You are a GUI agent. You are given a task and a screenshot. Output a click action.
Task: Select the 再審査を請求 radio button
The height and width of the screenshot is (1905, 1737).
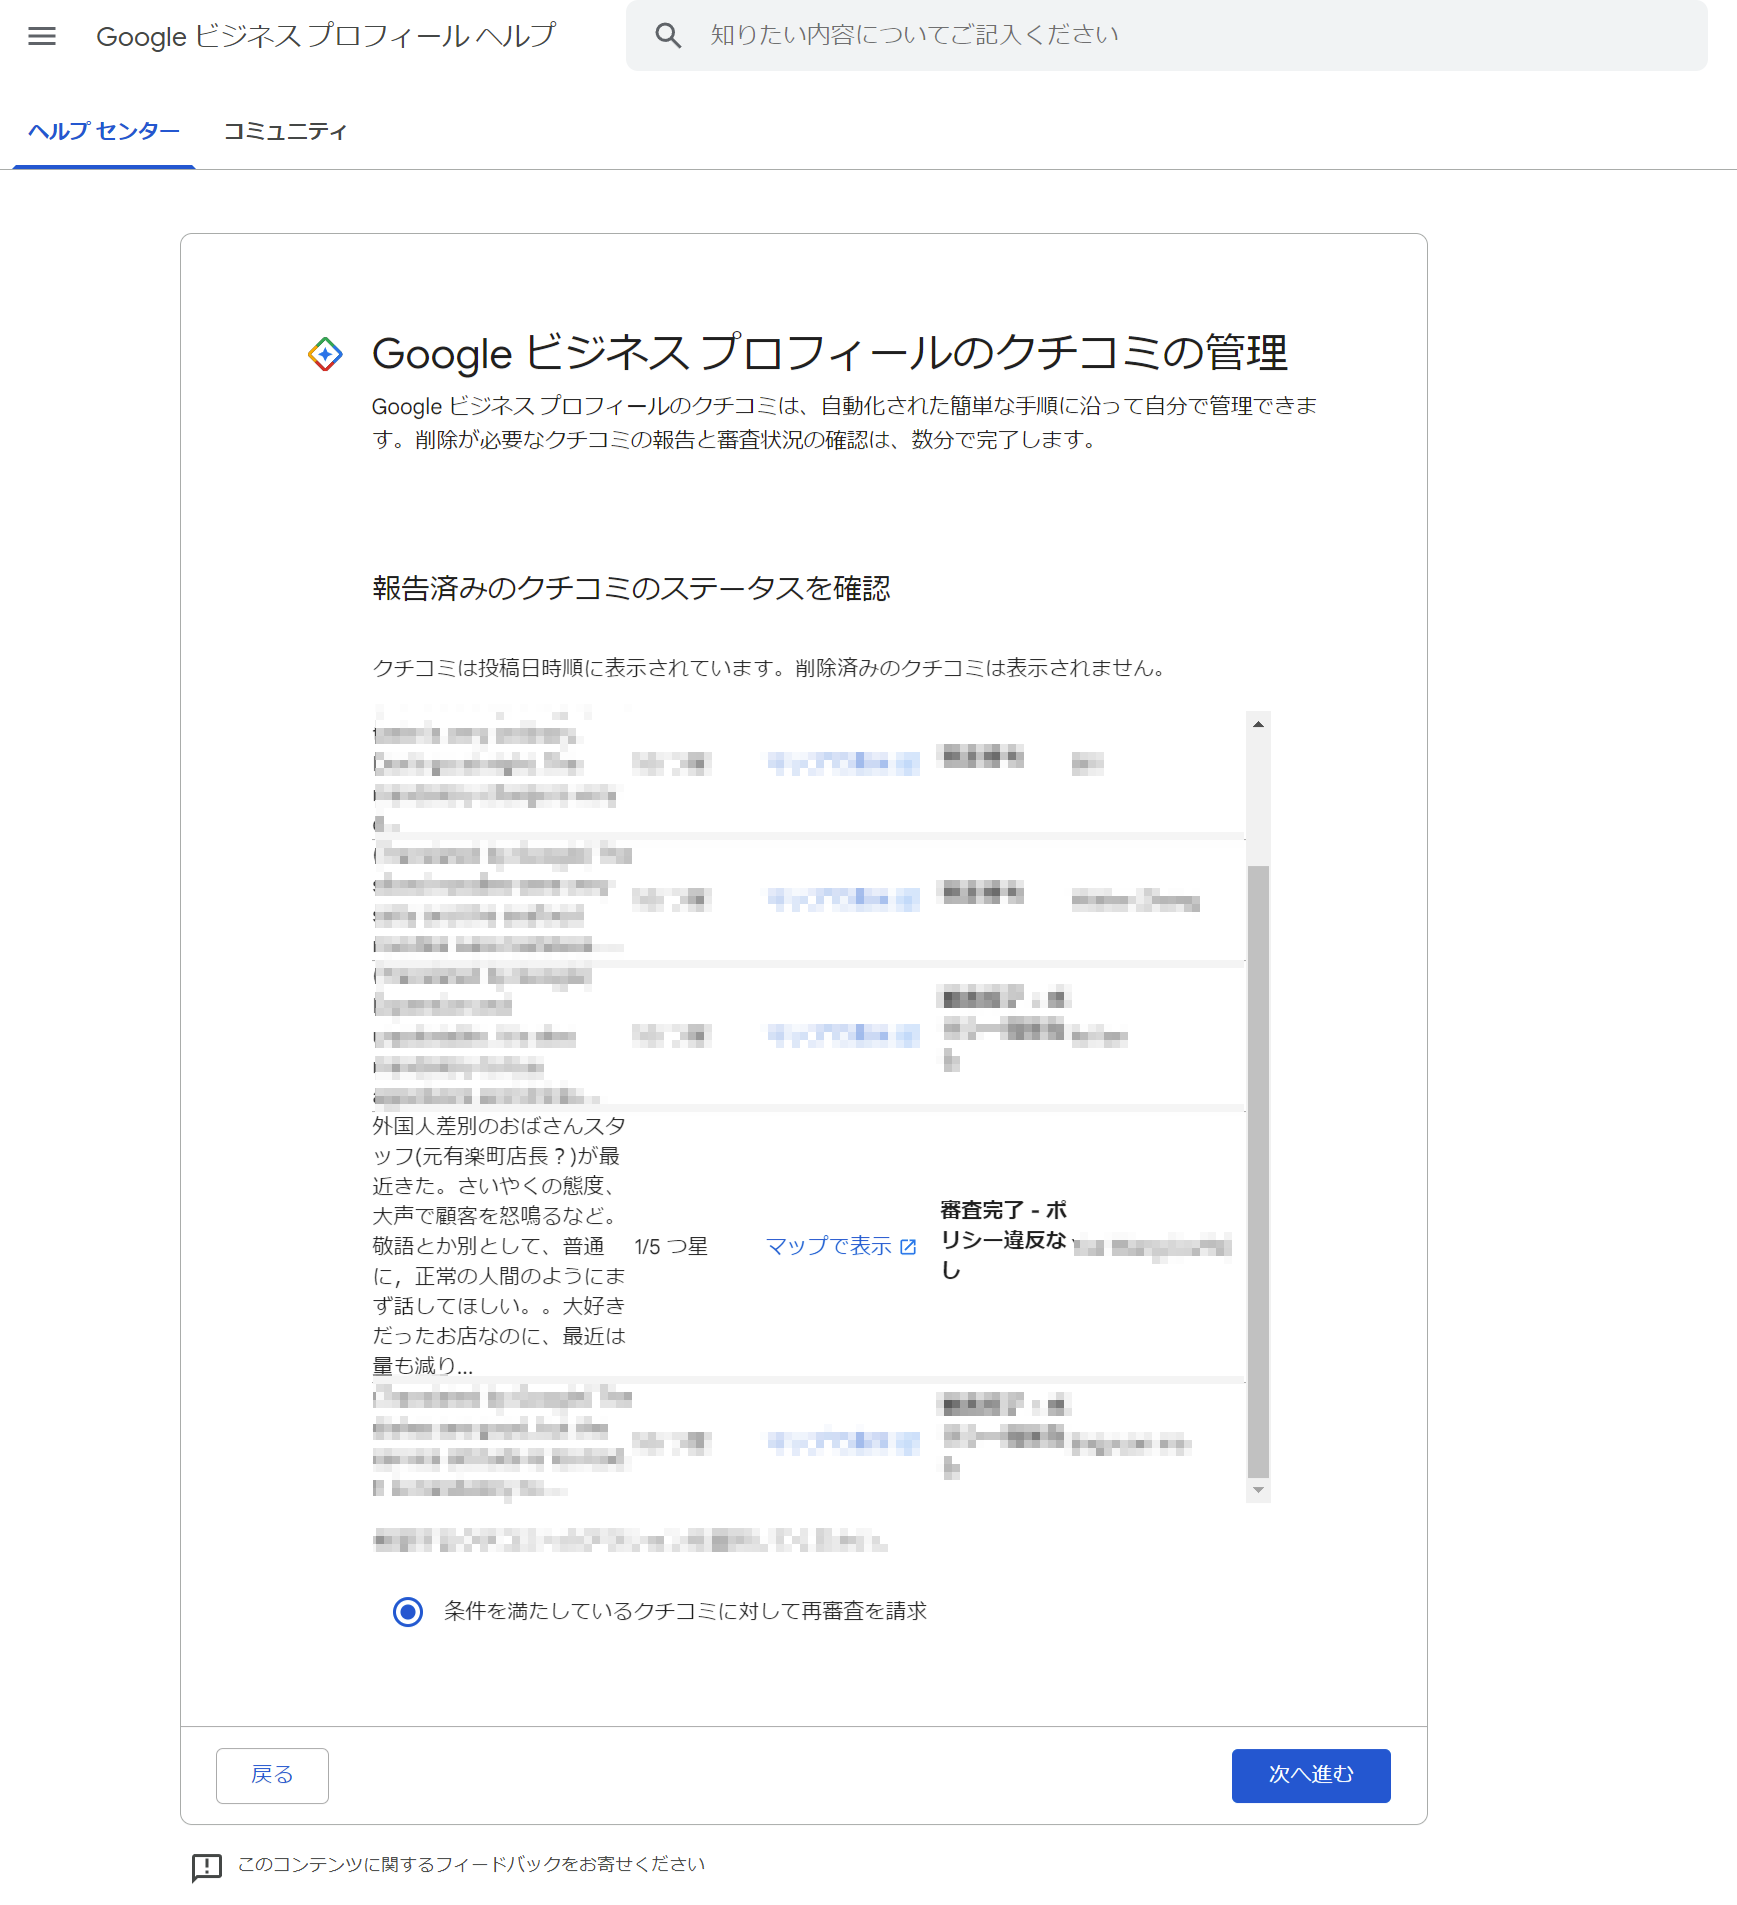point(408,1612)
